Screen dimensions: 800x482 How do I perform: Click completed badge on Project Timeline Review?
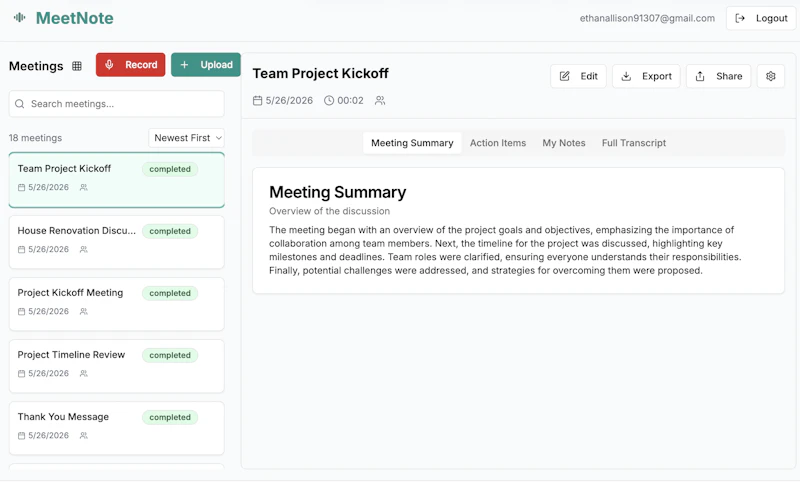170,355
